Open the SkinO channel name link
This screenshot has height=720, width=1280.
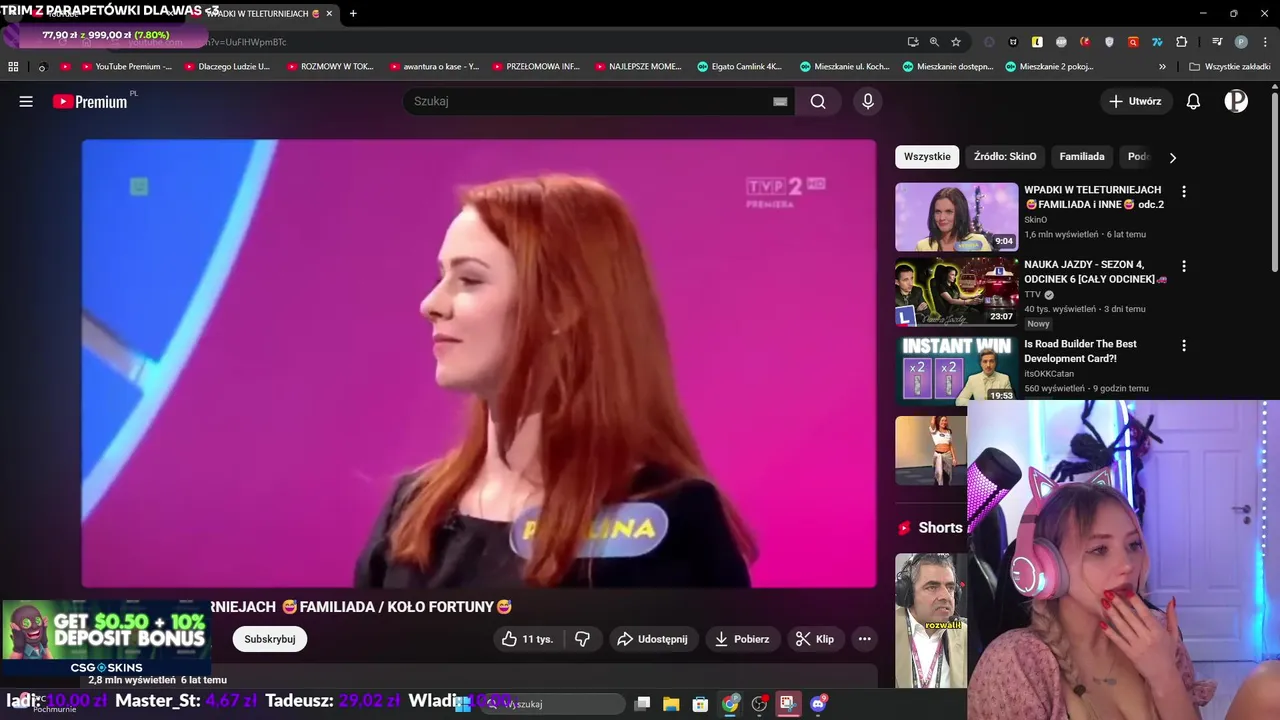pos(1035,220)
